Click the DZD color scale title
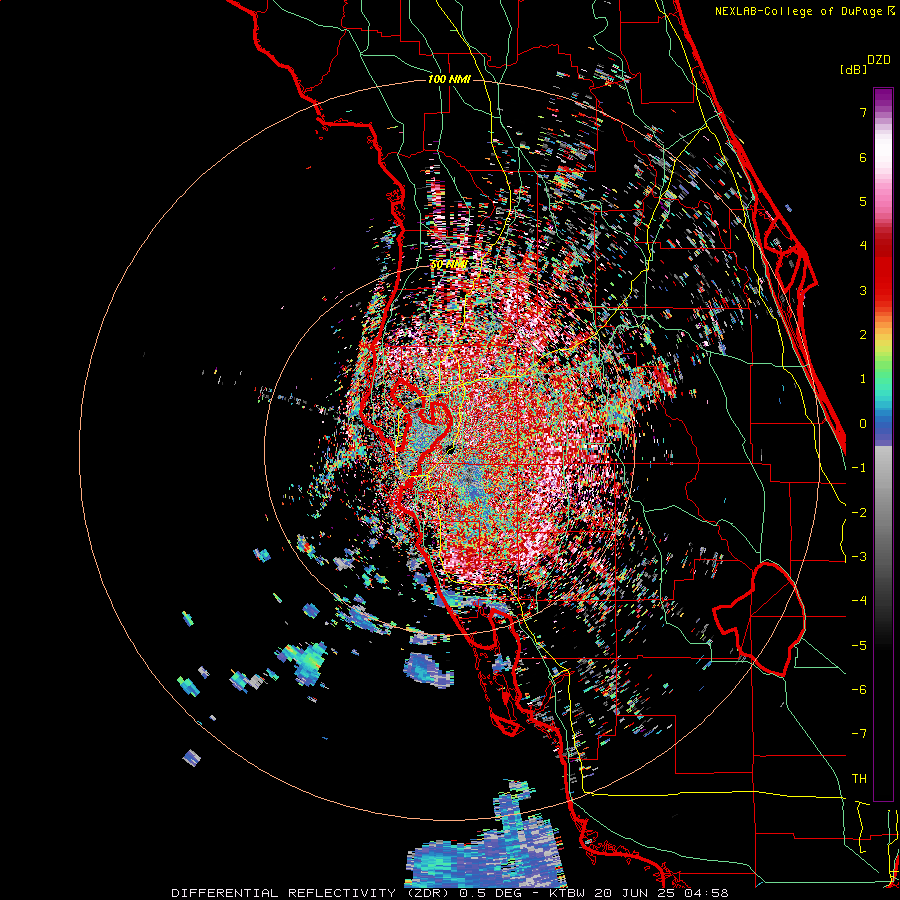The image size is (900, 900). tap(879, 60)
